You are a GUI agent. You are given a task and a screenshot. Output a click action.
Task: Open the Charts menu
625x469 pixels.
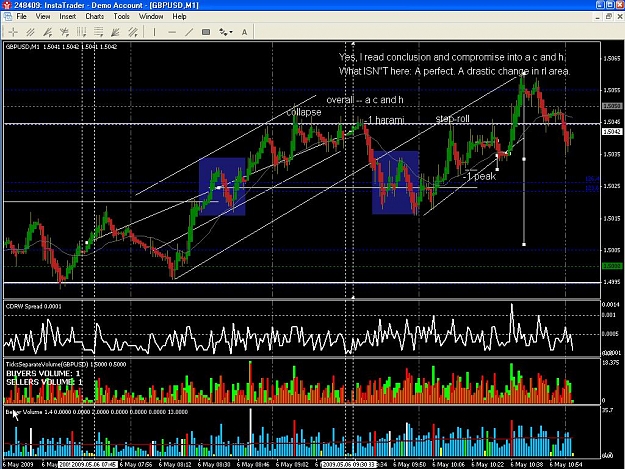tap(94, 17)
